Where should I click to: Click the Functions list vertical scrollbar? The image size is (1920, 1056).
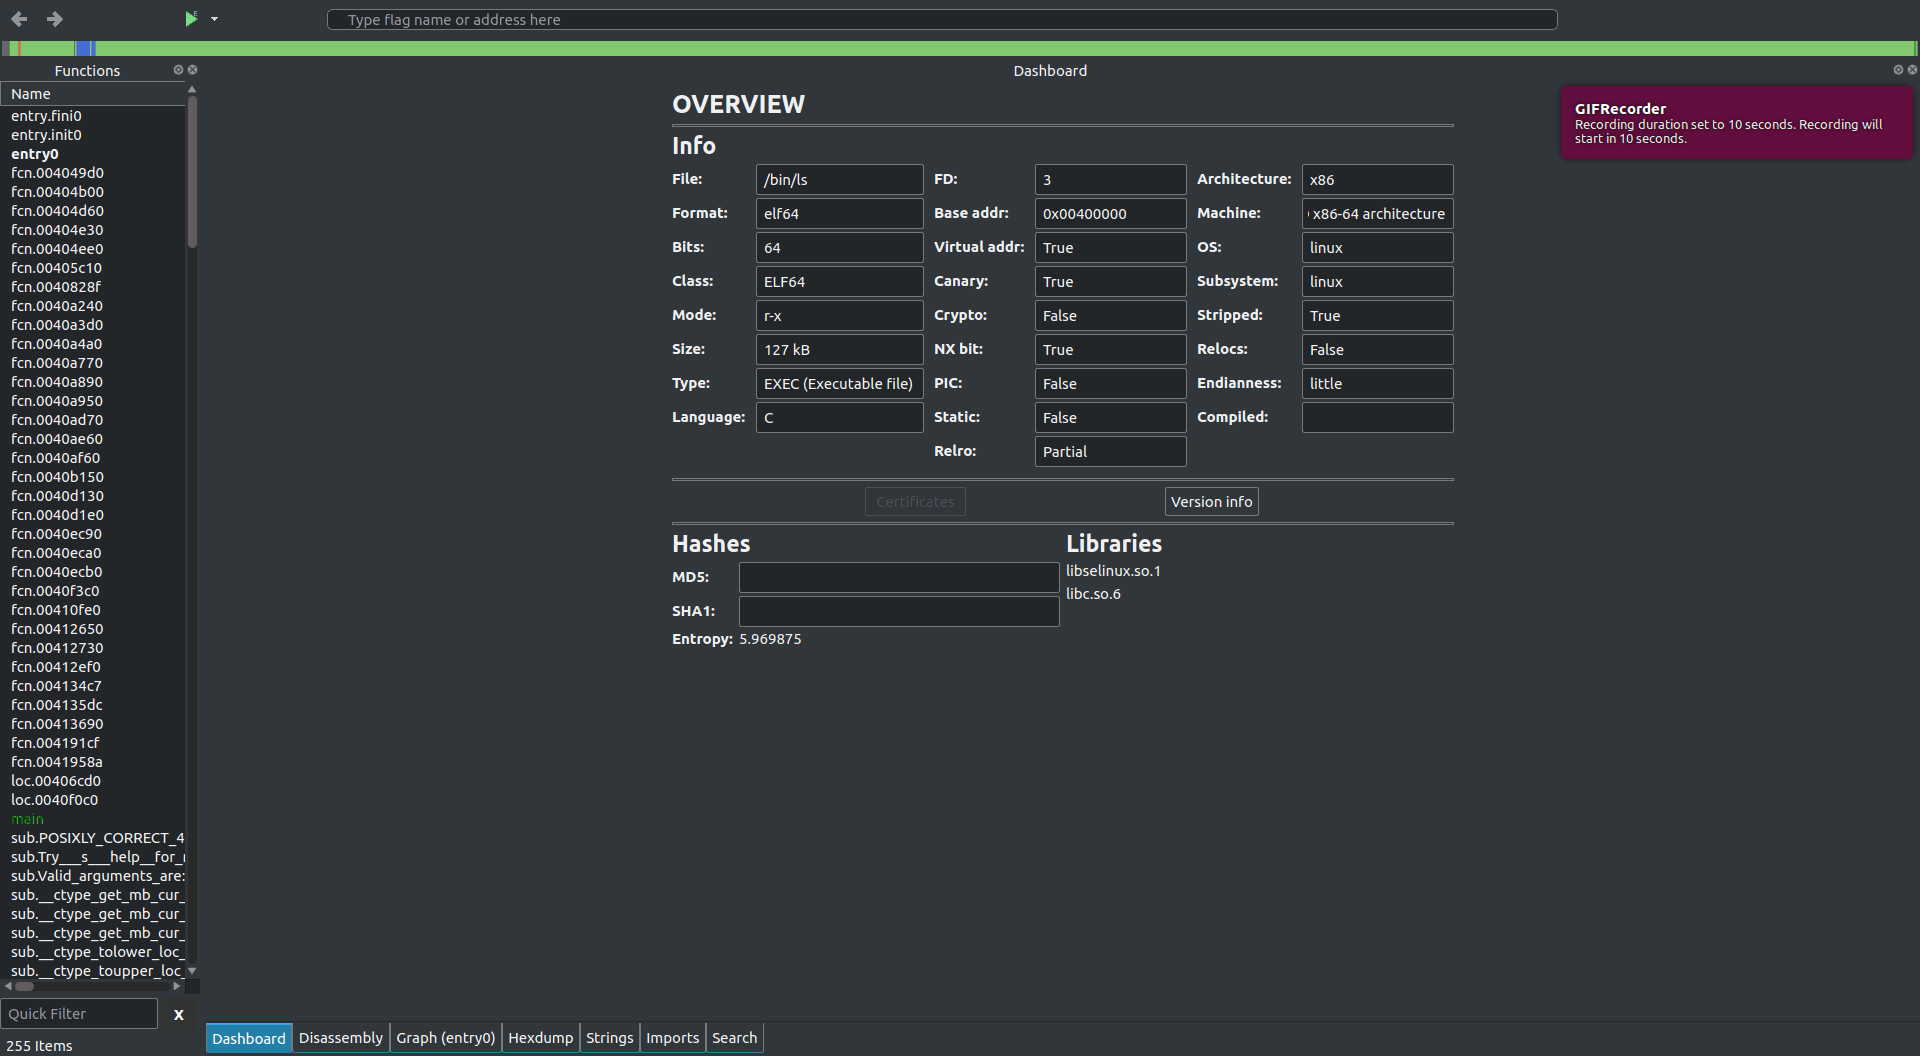(192, 172)
